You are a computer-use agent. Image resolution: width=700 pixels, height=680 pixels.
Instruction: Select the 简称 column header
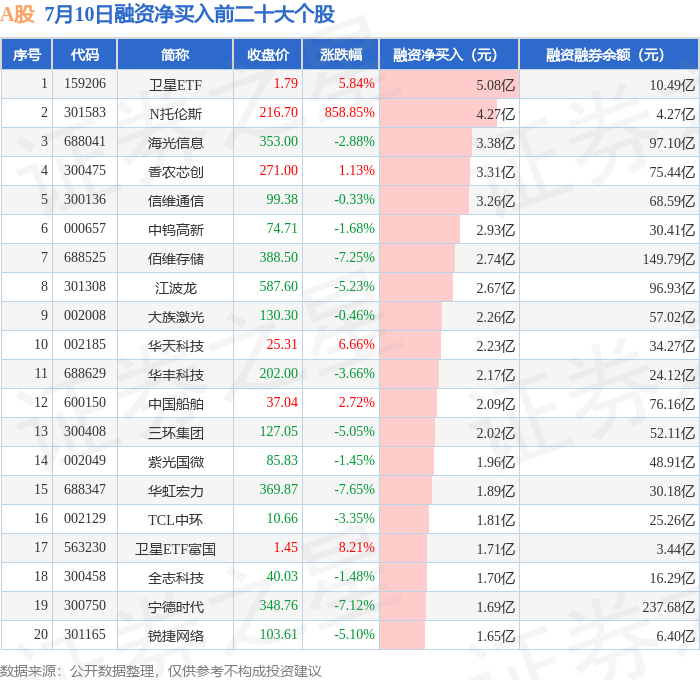coord(175,54)
